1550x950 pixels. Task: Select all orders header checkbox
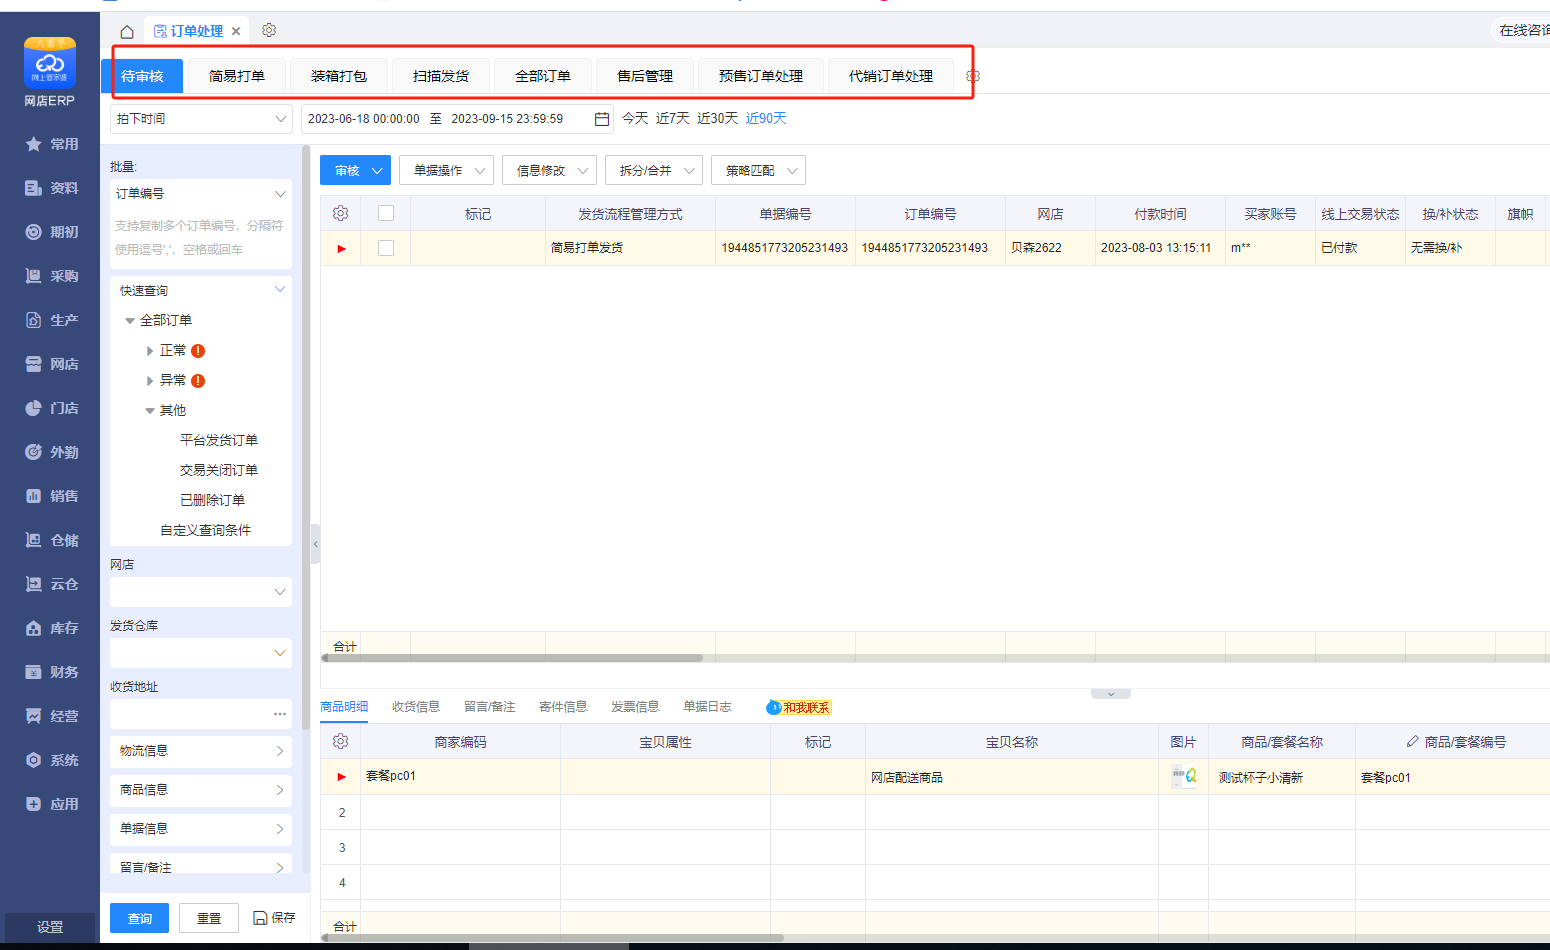tap(386, 213)
